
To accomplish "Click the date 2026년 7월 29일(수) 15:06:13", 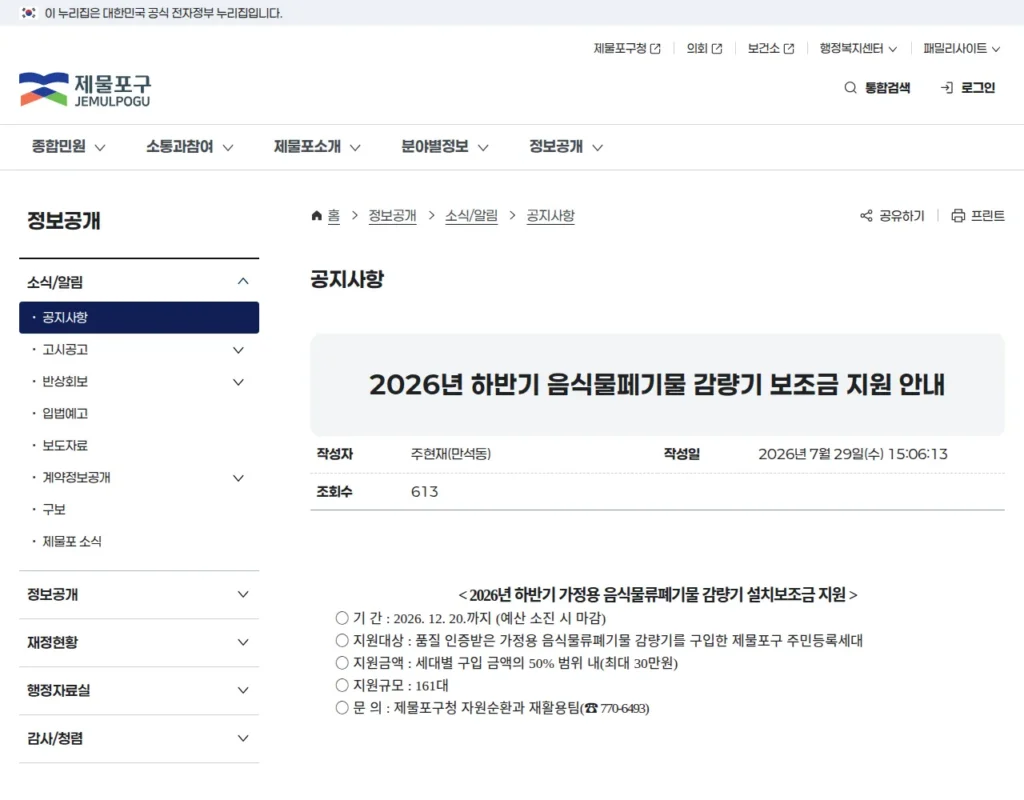I will coord(853,454).
